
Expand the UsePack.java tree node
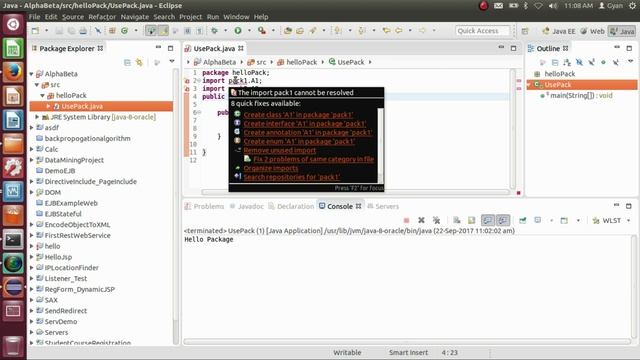(48, 106)
